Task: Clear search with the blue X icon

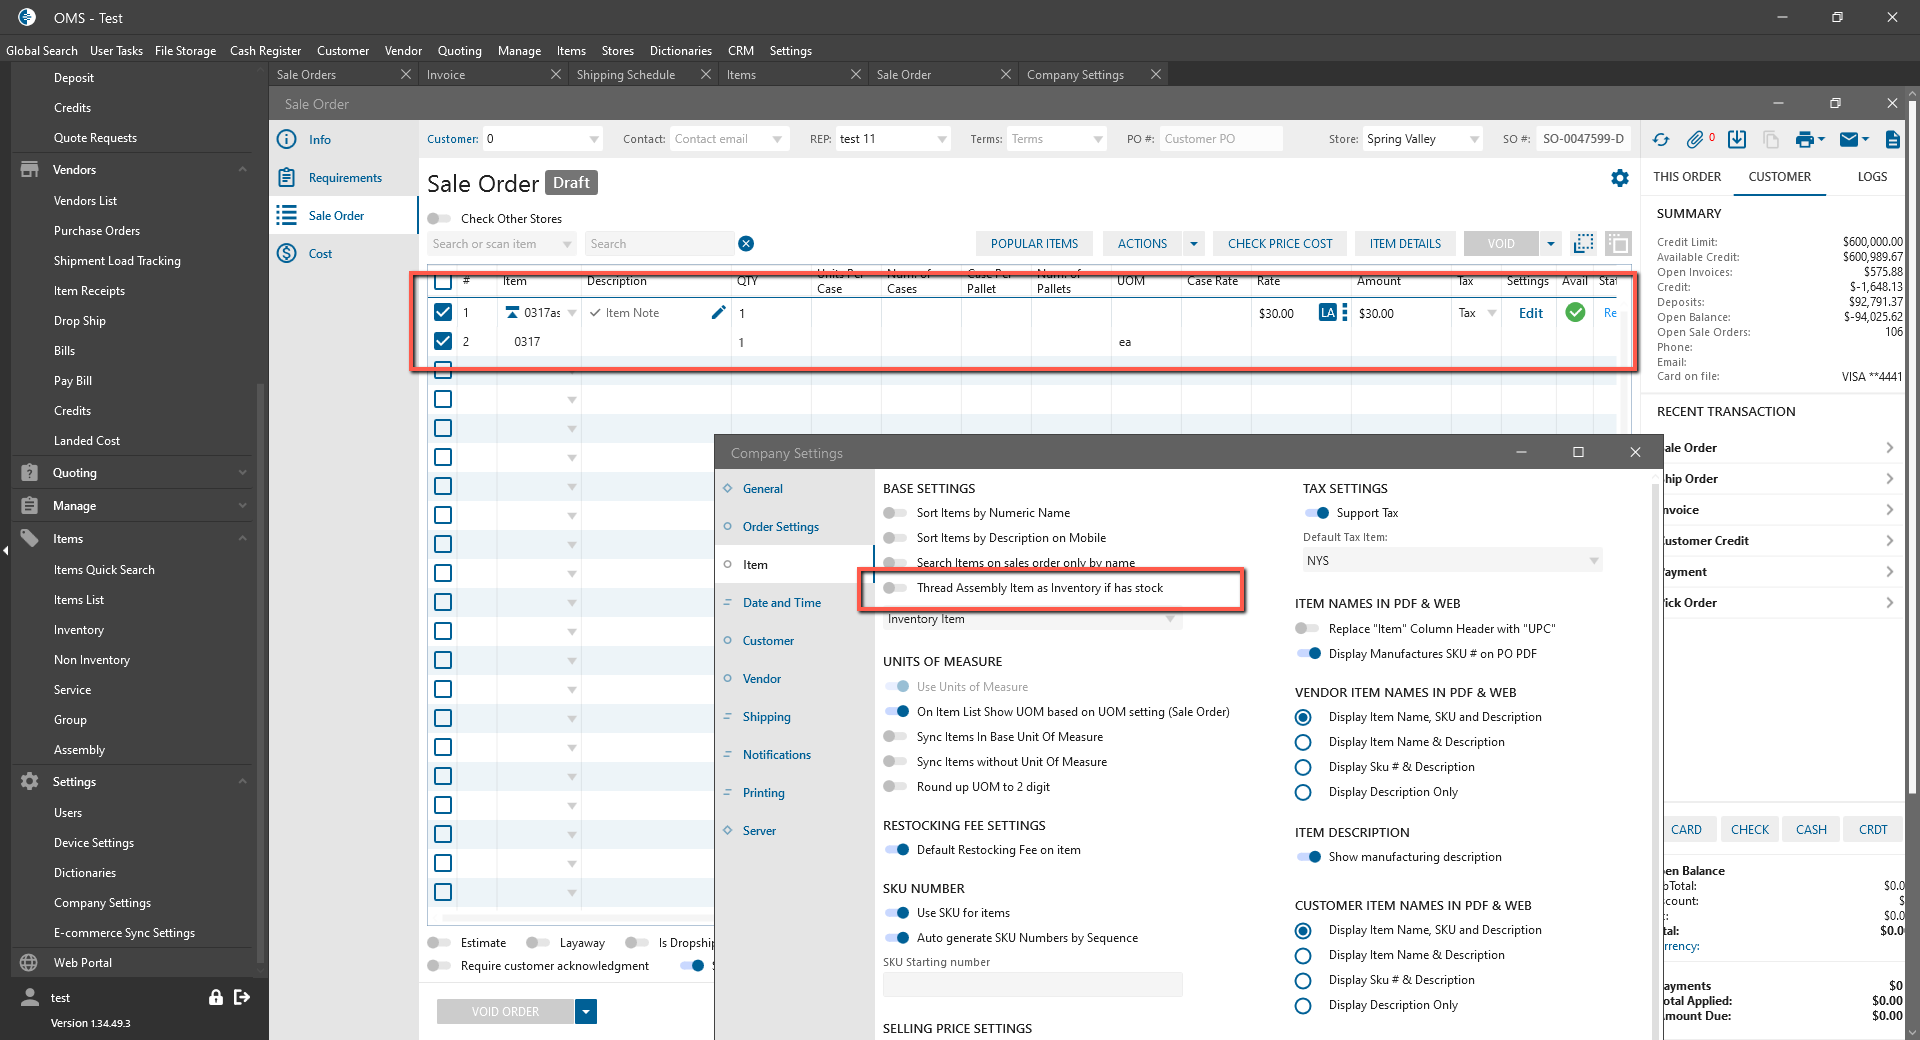Action: coord(746,244)
